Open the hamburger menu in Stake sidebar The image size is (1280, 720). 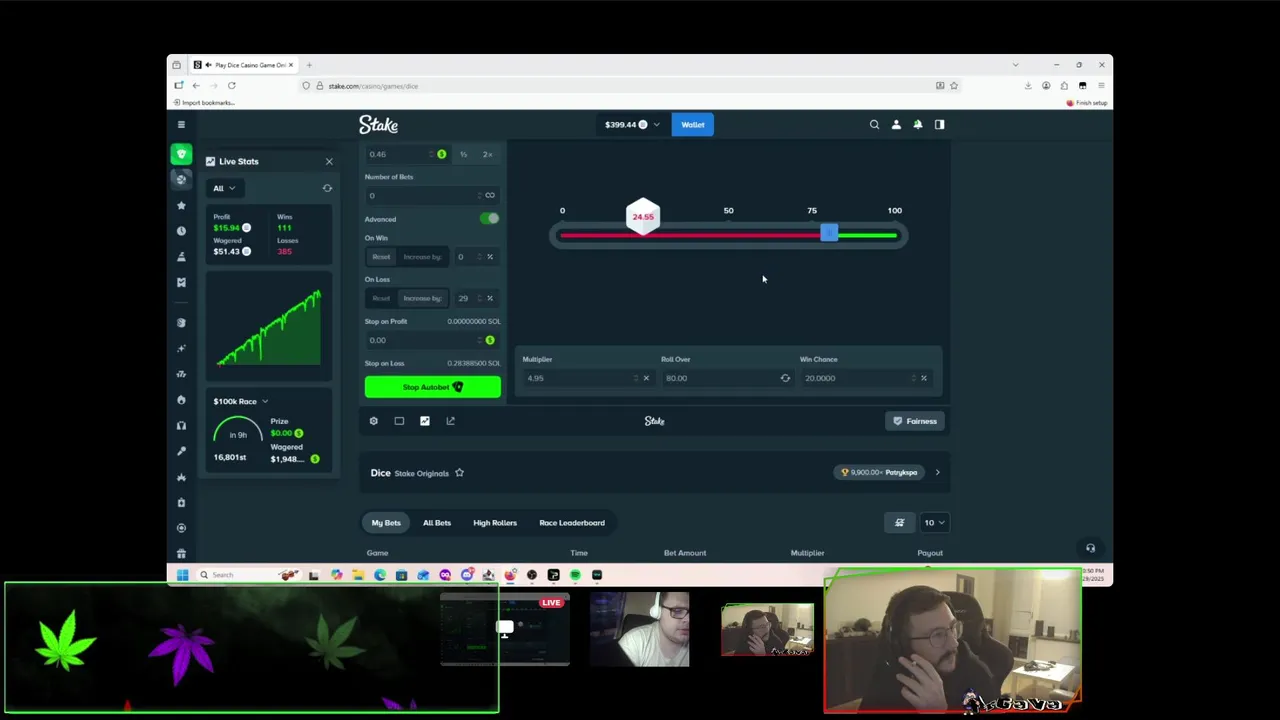181,124
